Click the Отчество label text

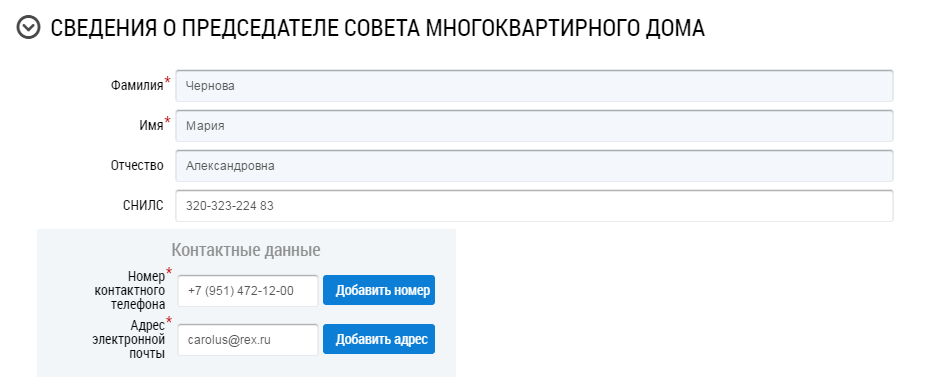[137, 166]
